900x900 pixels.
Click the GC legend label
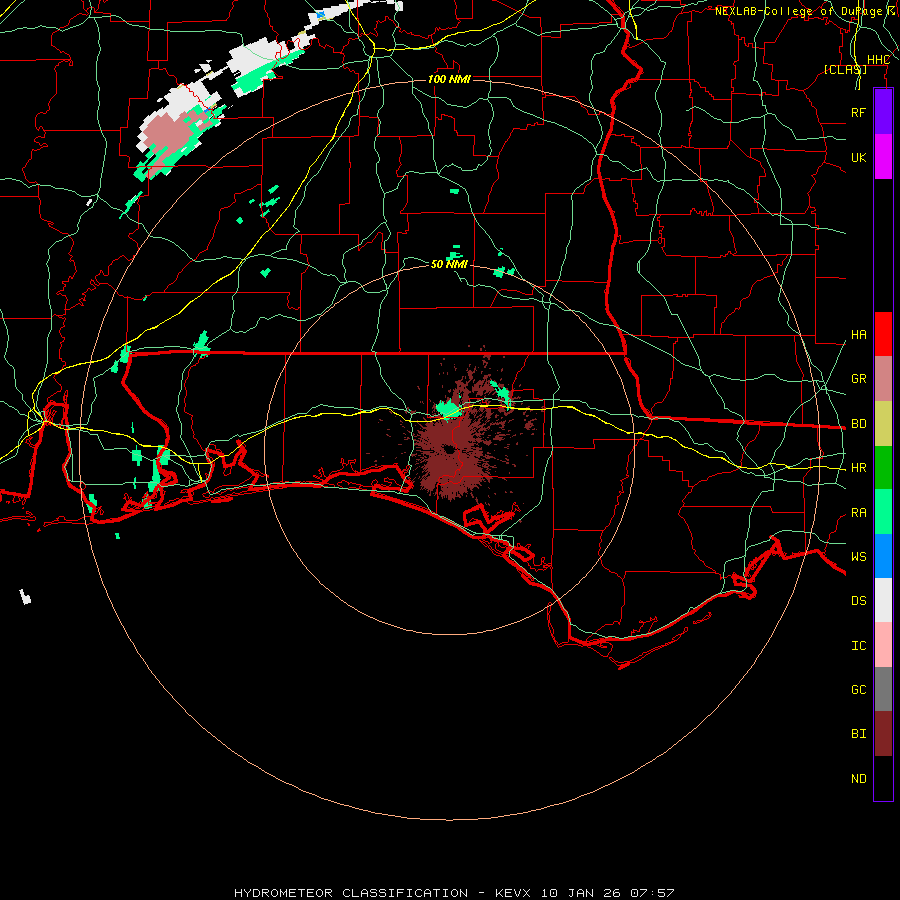858,690
